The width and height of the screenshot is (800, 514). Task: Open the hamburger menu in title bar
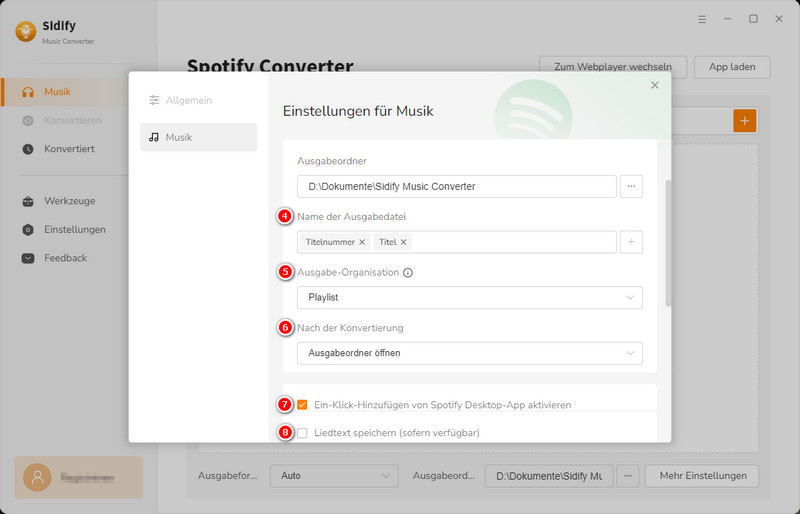tap(702, 19)
